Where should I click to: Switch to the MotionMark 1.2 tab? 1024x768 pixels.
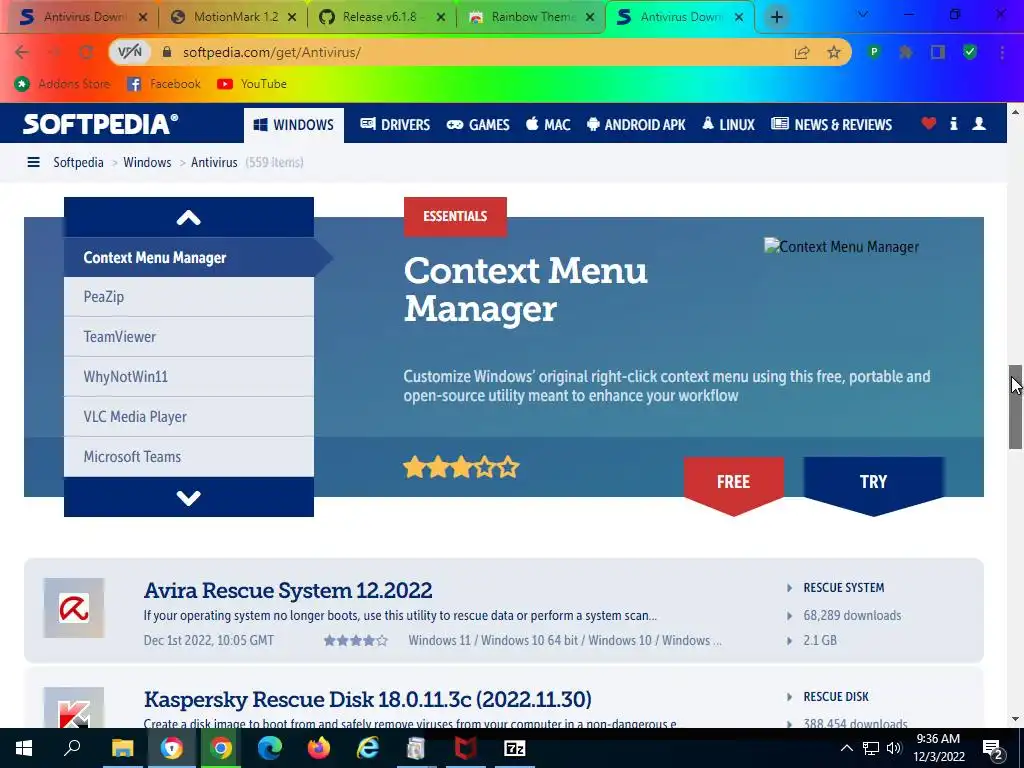coord(235,17)
